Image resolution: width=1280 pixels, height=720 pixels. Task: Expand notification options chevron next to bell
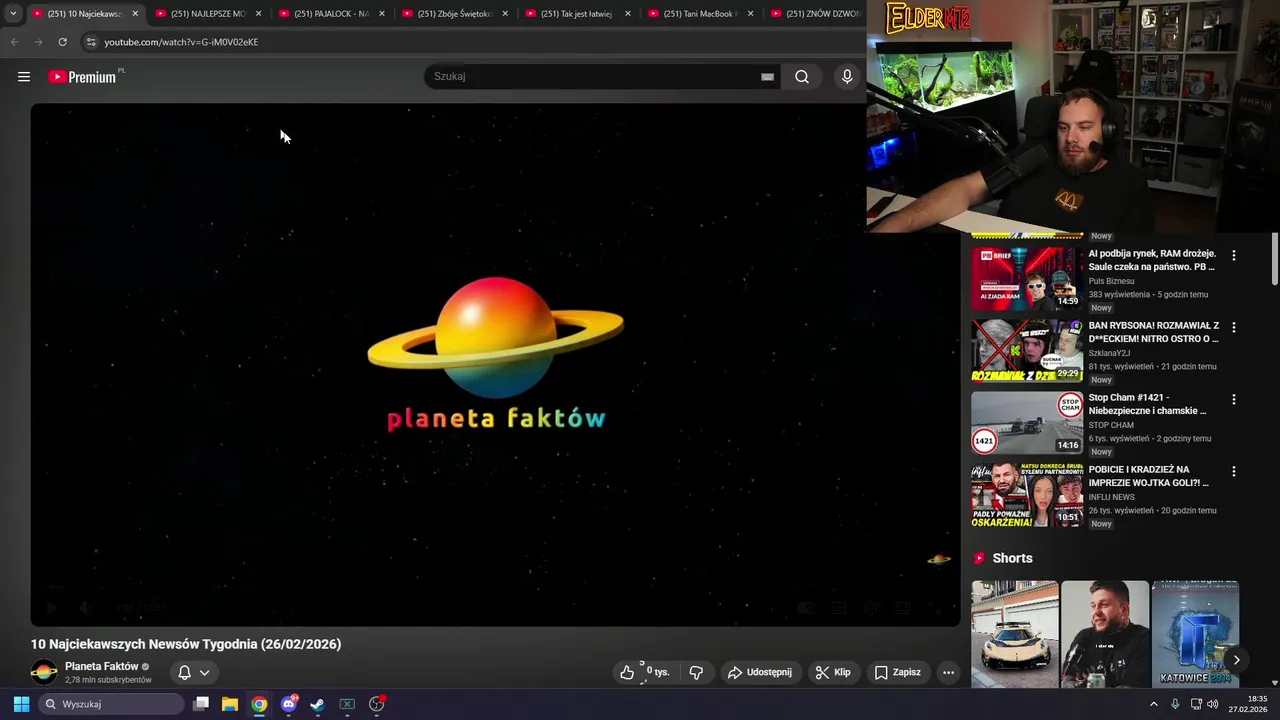coord(204,672)
